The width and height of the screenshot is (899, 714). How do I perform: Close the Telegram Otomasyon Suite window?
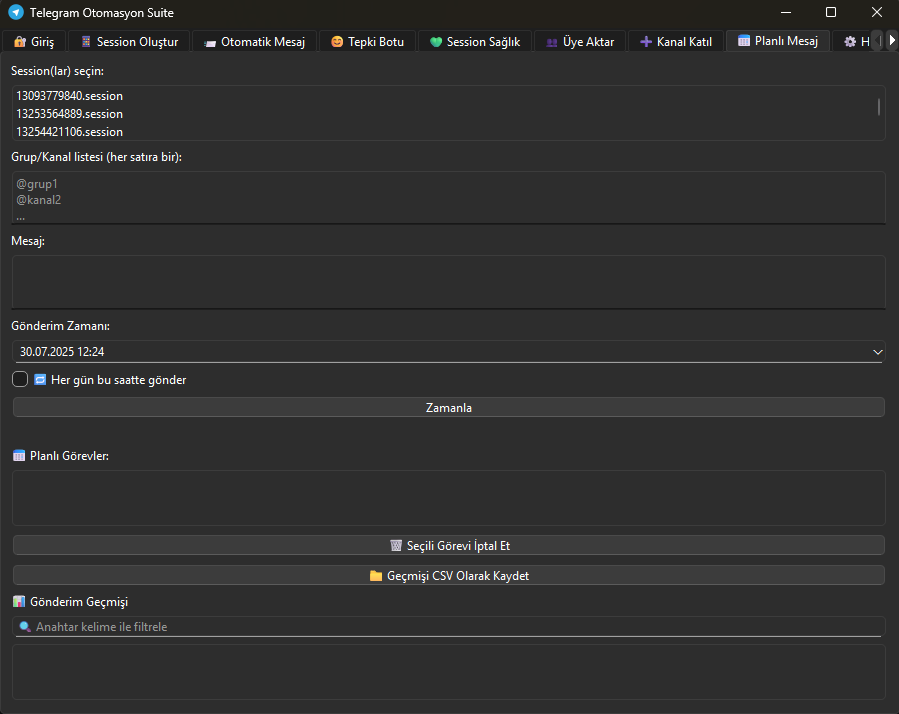coord(877,12)
